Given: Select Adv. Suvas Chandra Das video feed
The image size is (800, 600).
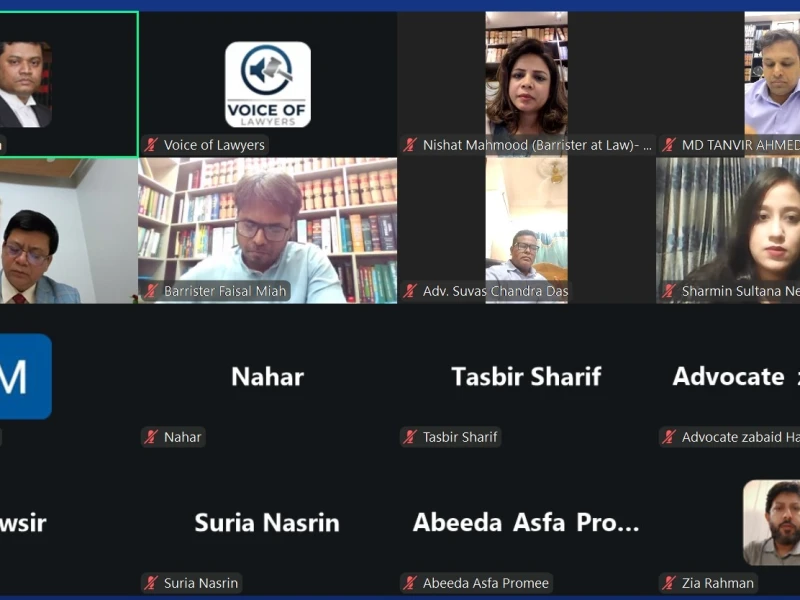Looking at the screenshot, I should (x=527, y=231).
